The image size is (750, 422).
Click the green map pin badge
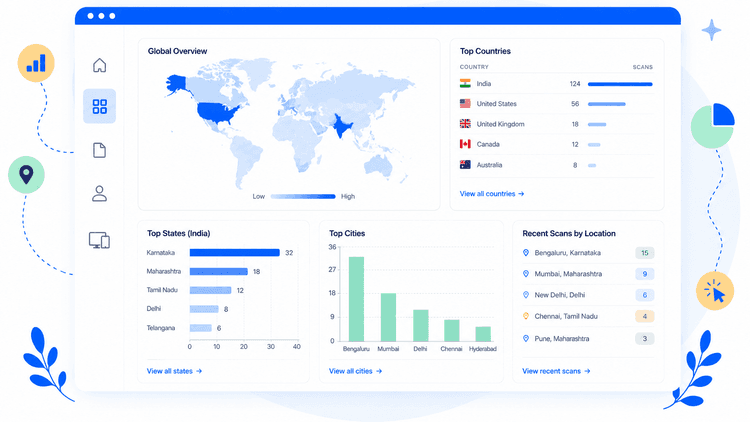tap(26, 175)
